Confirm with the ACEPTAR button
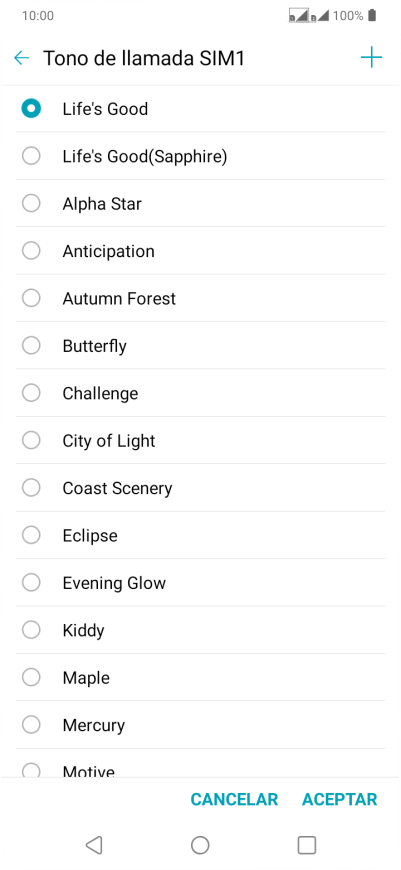This screenshot has width=401, height=870. pyautogui.click(x=339, y=799)
